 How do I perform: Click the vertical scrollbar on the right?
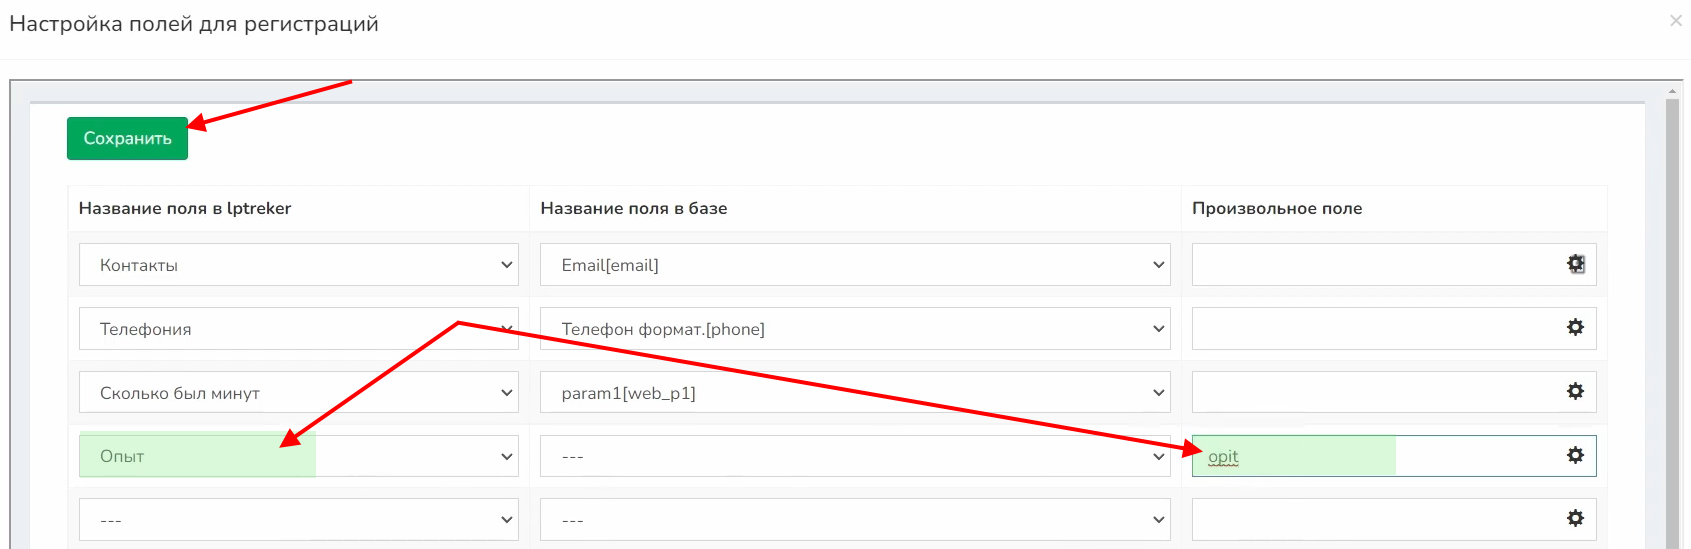pyautogui.click(x=1672, y=320)
